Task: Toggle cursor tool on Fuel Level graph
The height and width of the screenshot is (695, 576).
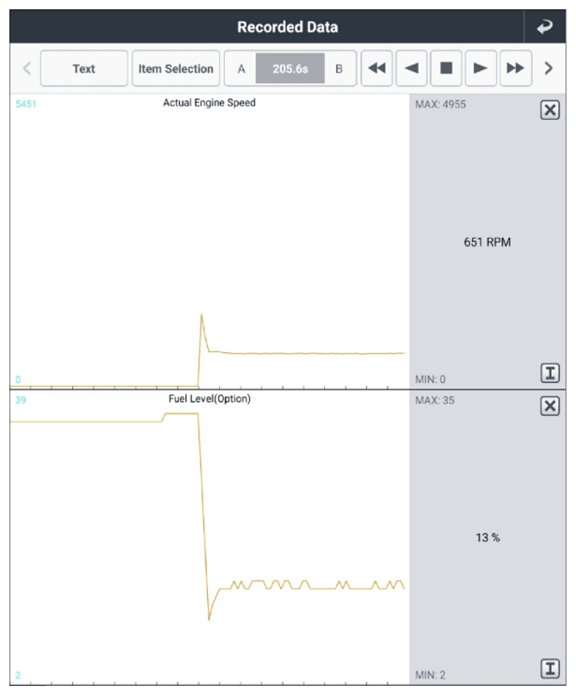Action: pyautogui.click(x=550, y=668)
